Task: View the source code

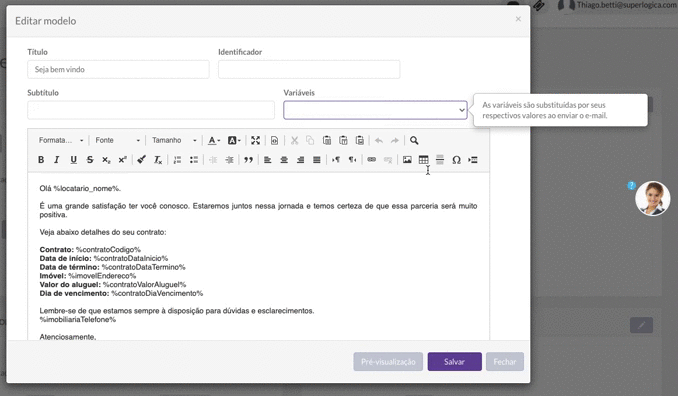Action: coord(275,140)
